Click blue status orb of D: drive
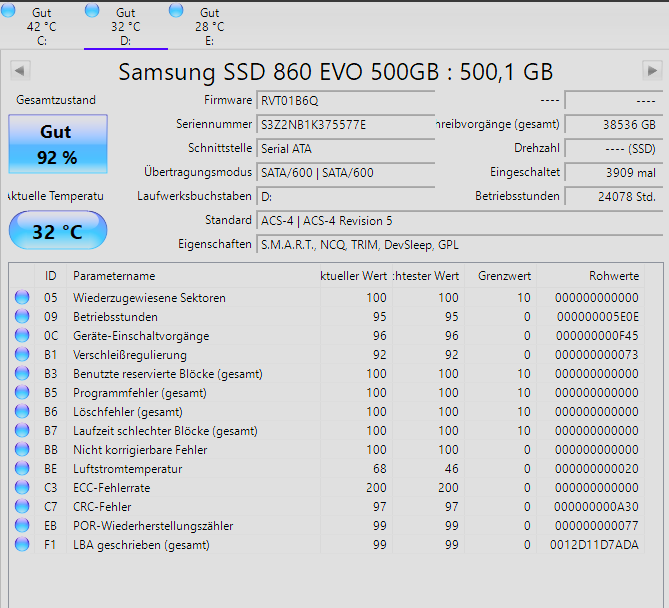Viewport: 669px width, 608px height. [92, 10]
